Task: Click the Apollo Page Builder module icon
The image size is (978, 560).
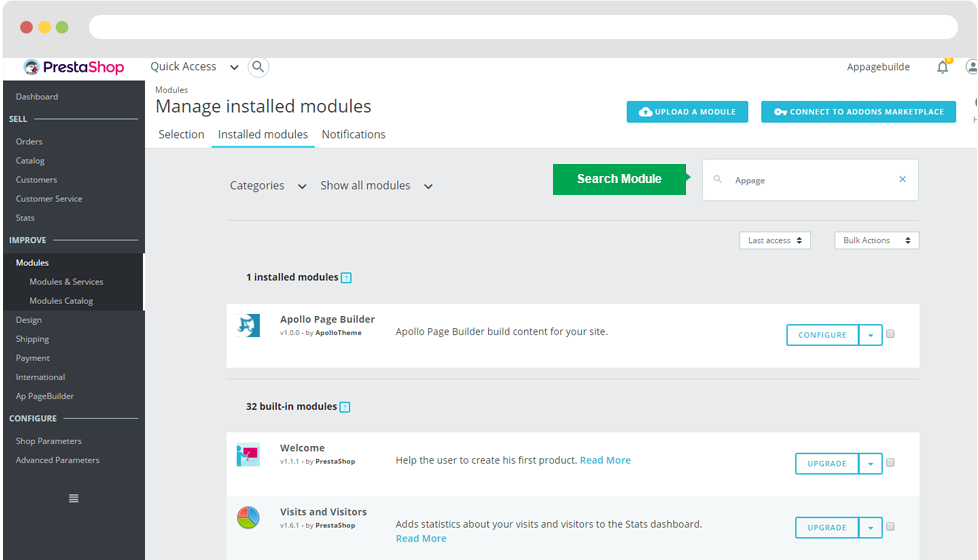Action: [x=248, y=326]
